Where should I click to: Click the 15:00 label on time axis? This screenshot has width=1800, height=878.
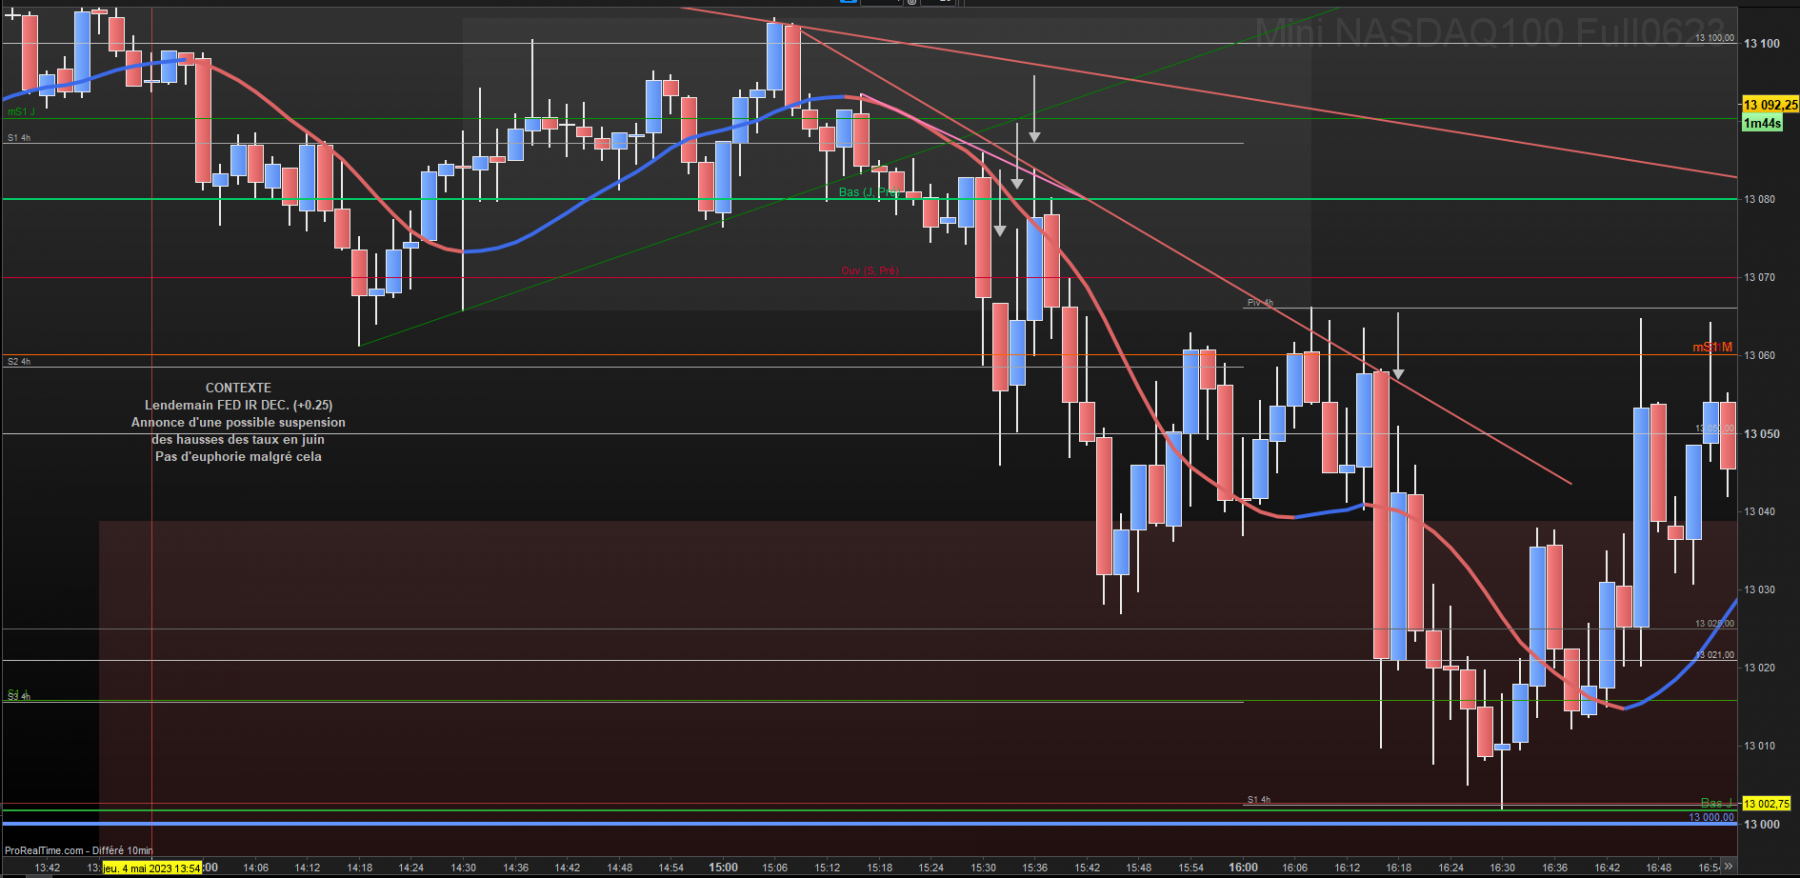coord(723,867)
